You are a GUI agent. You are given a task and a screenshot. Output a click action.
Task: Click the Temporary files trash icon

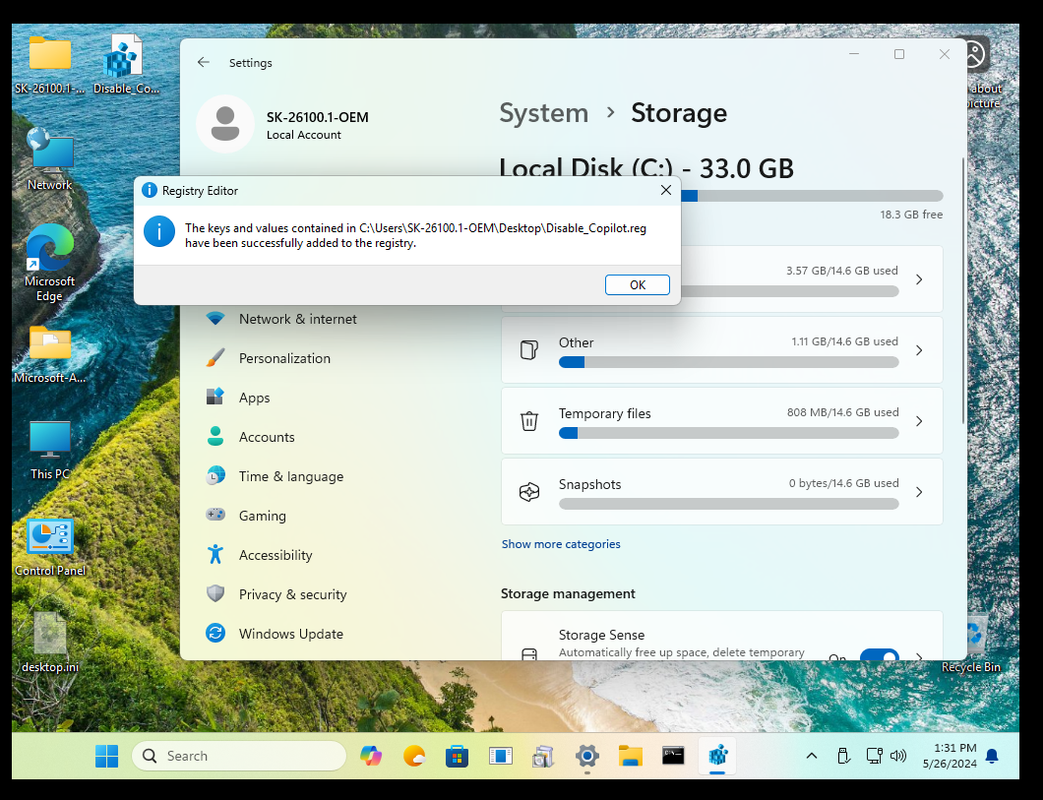coord(529,421)
